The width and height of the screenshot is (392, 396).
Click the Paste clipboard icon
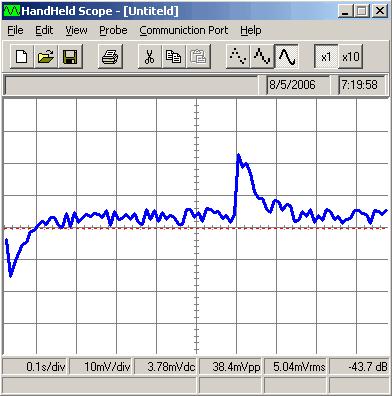pos(198,56)
